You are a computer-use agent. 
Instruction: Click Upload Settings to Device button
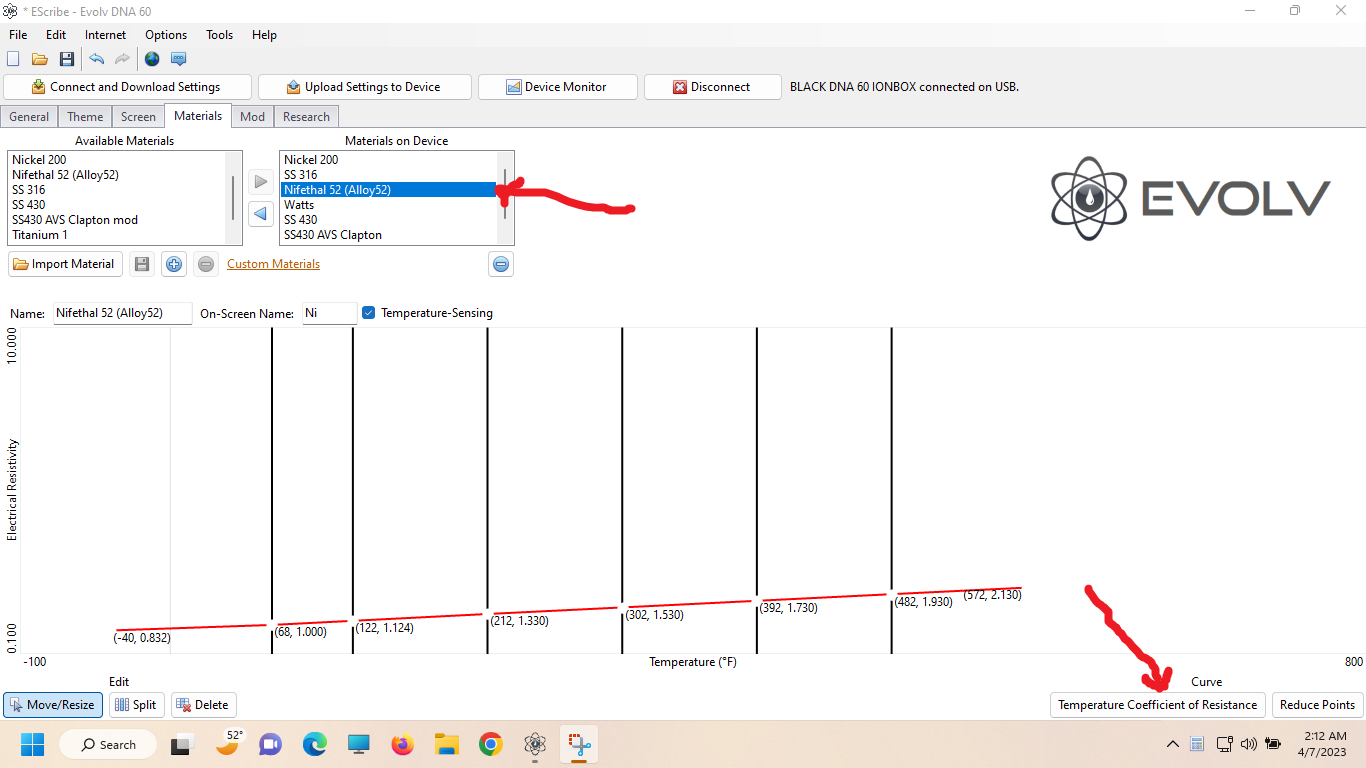(363, 87)
